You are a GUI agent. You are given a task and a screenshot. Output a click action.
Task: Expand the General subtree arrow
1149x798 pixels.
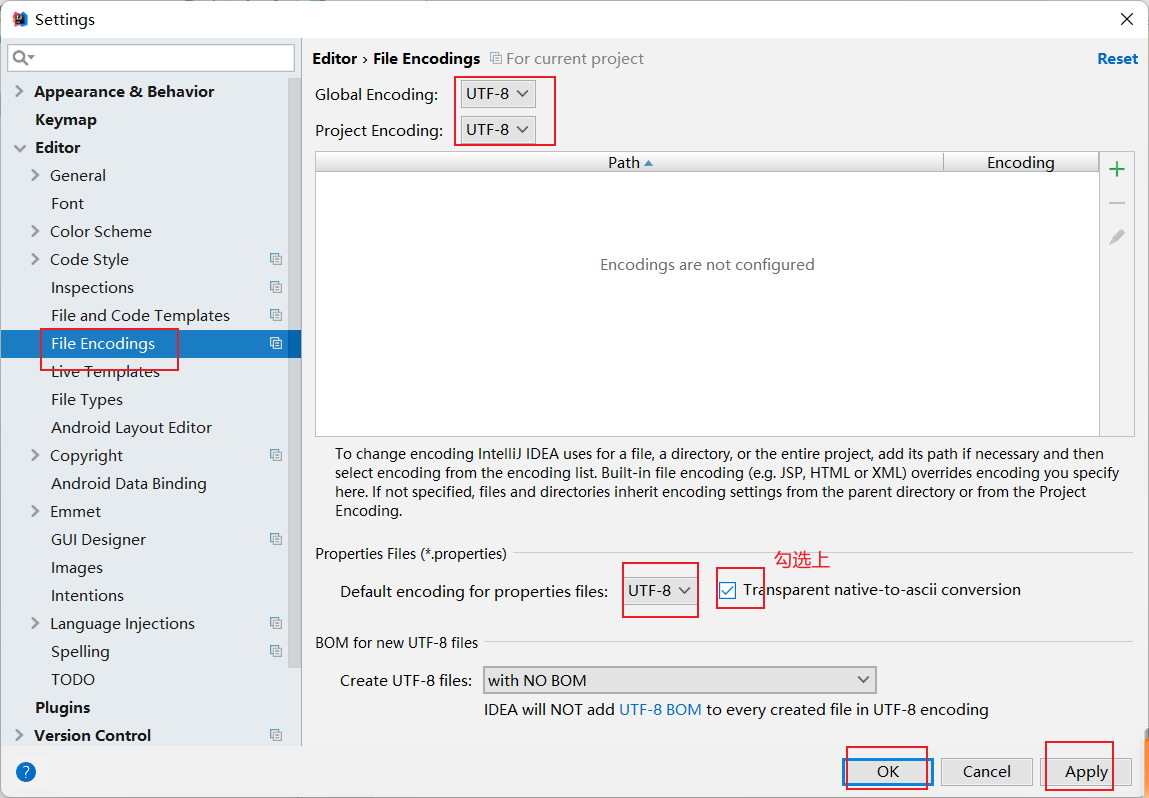[34, 175]
